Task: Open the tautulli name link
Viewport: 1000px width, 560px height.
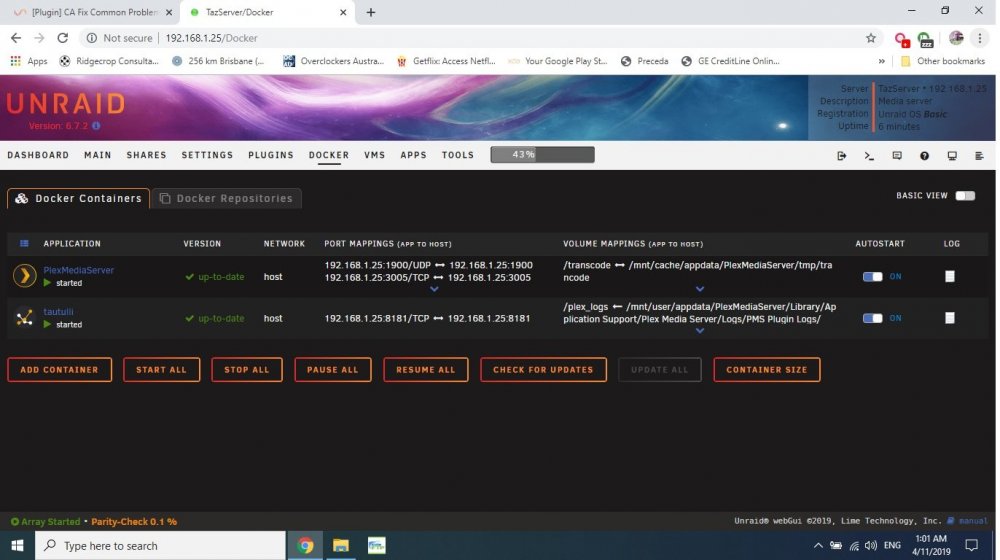Action: [x=59, y=312]
